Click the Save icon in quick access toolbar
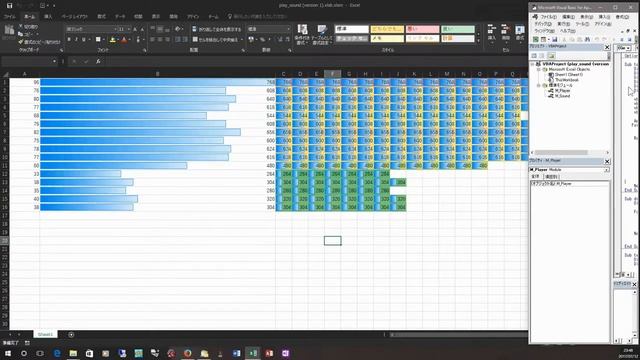This screenshot has height=360, width=640. click(x=9, y=5)
